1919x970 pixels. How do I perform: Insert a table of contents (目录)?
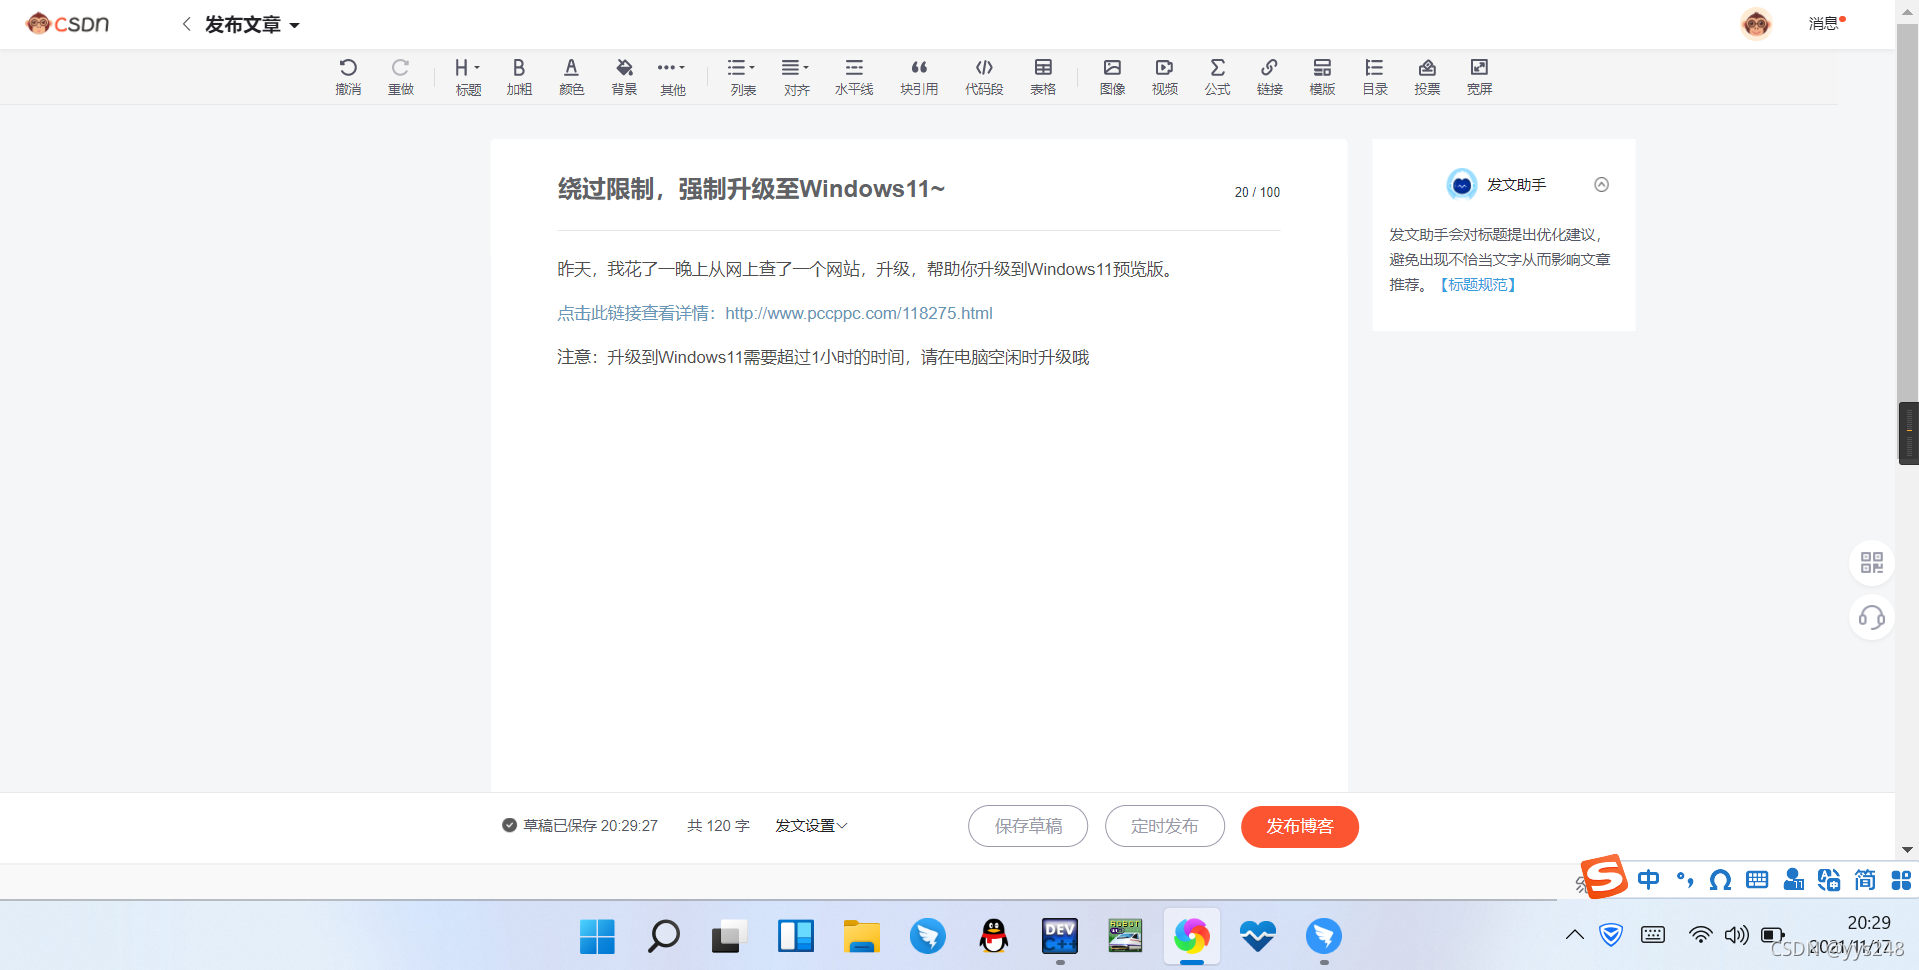(1375, 77)
